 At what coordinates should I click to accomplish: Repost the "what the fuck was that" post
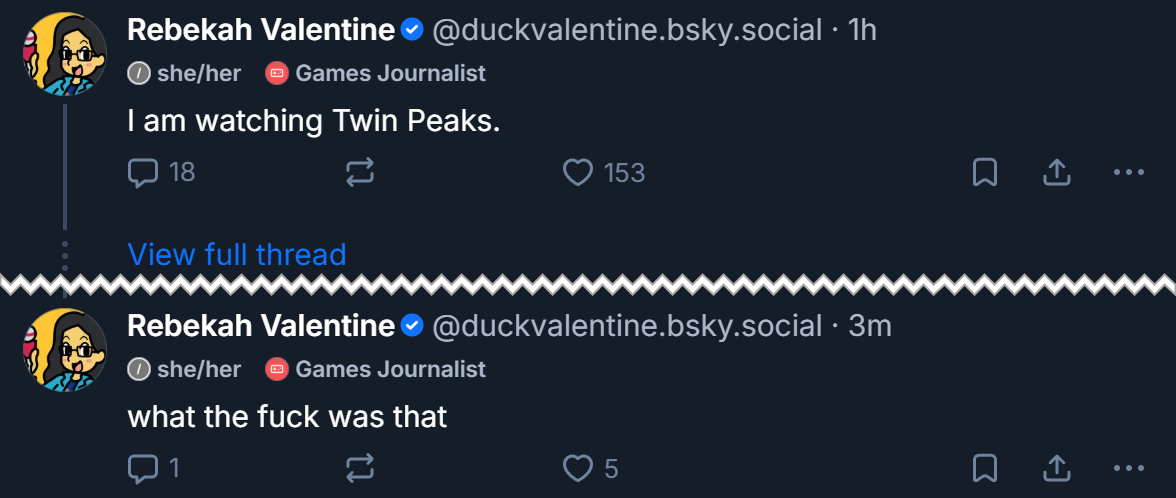point(360,468)
